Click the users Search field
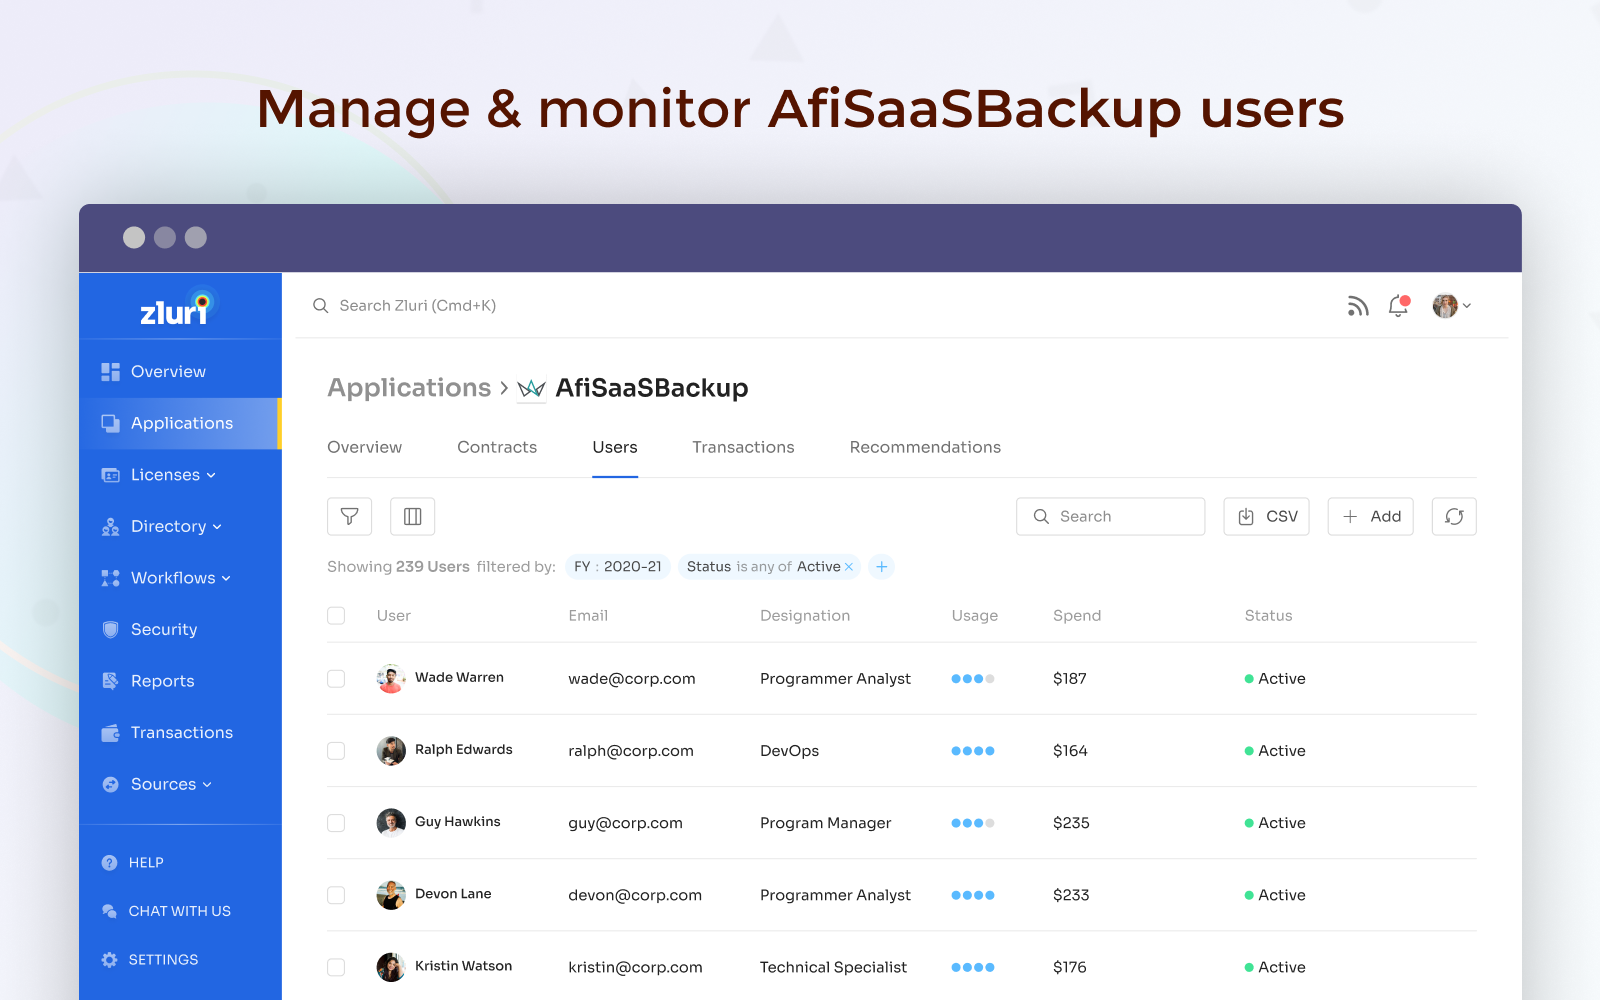Viewport: 1600px width, 1000px height. [x=1110, y=516]
